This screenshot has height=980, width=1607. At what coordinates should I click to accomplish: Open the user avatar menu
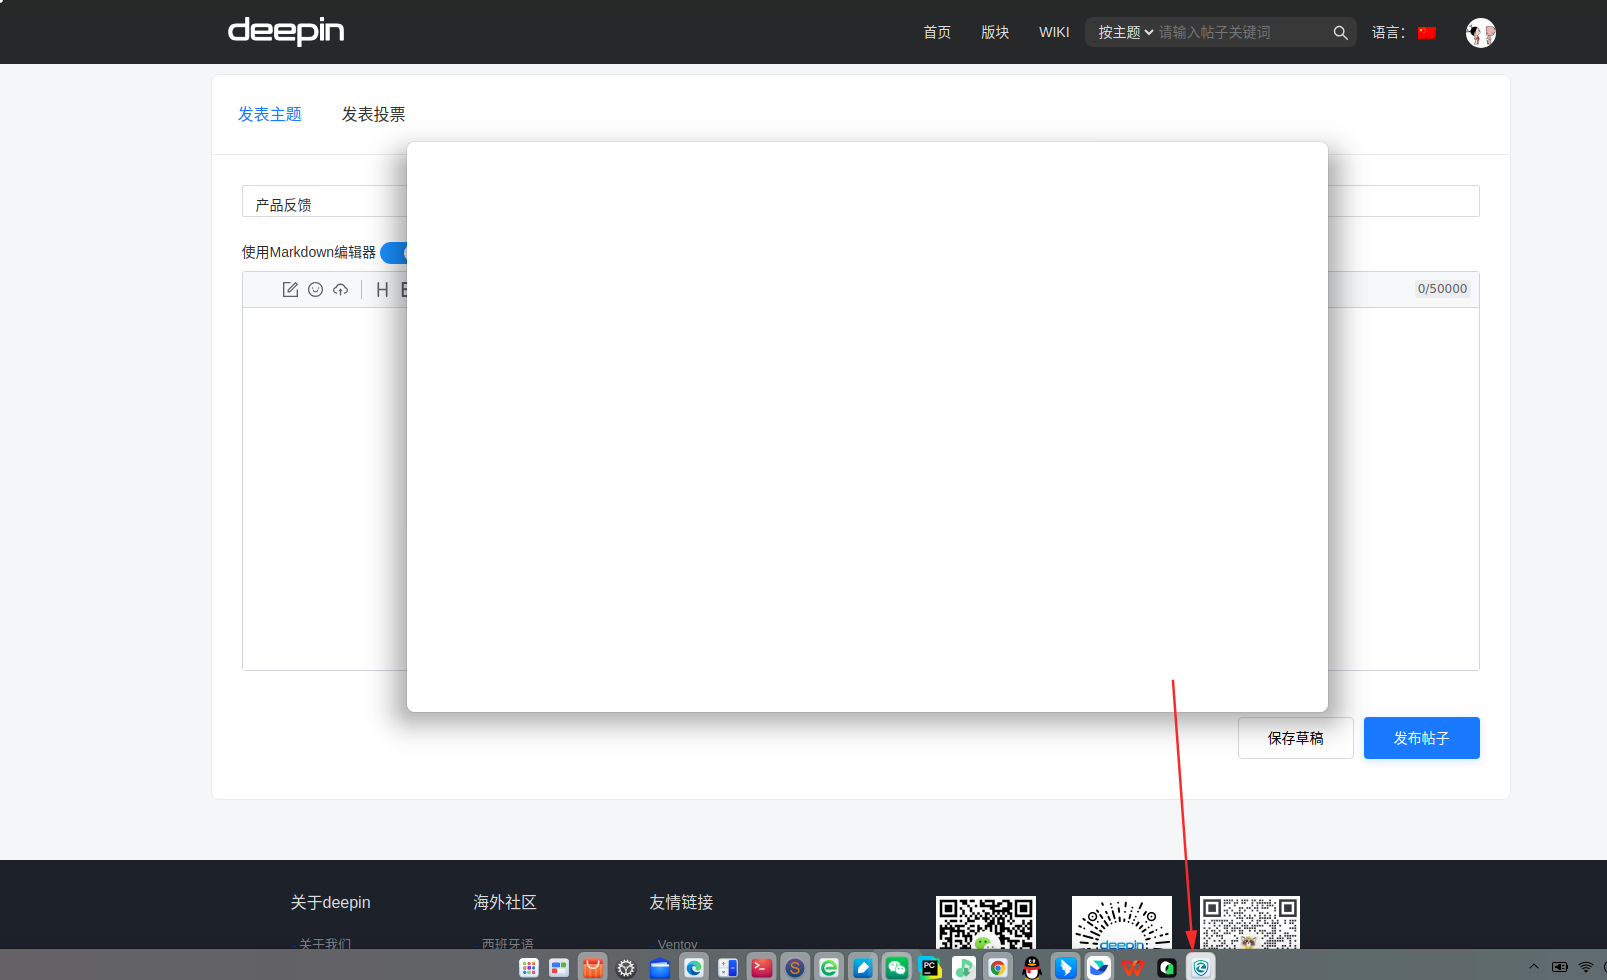1481,33
